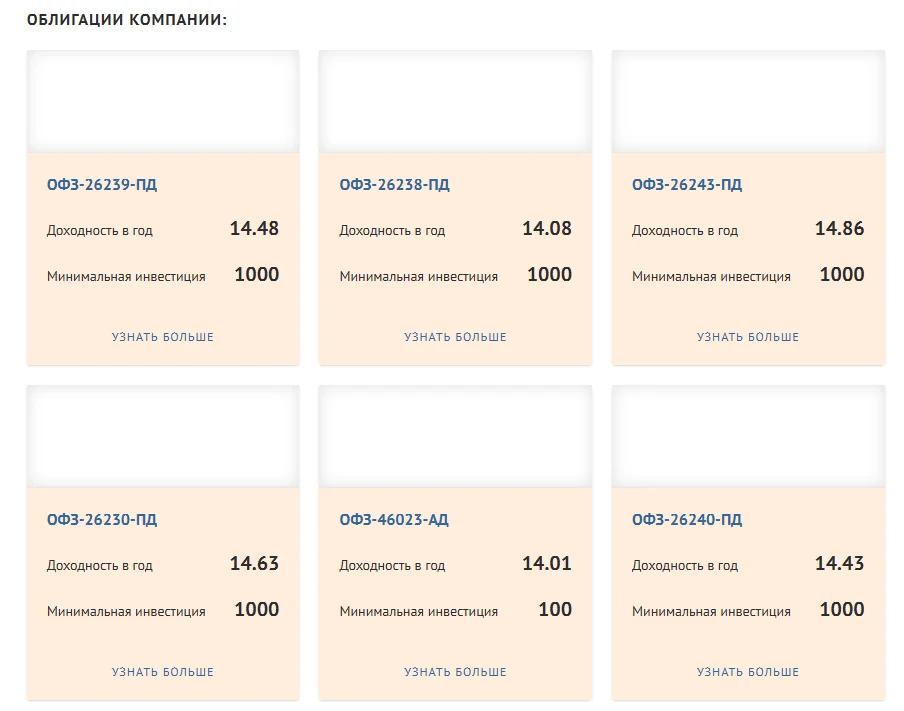Click the image placeholder above ОФЗ-46023-АД
This screenshot has height=711, width=904.
point(455,437)
